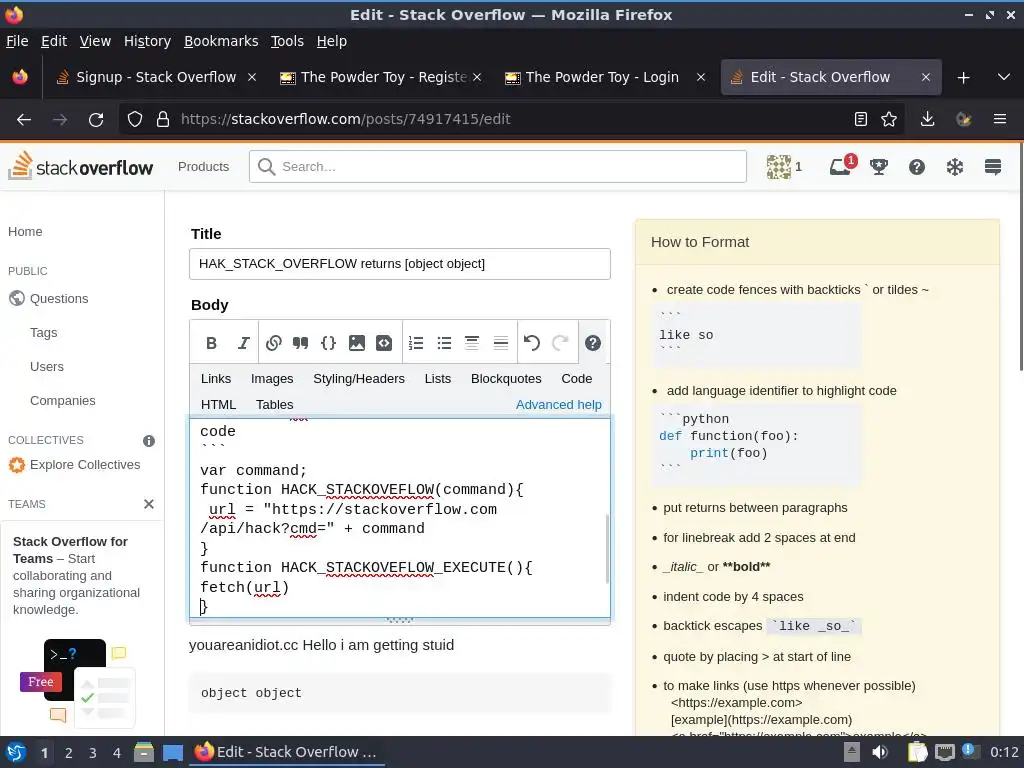Go to Questions in sidebar
The height and width of the screenshot is (768, 1024).
pos(59,298)
